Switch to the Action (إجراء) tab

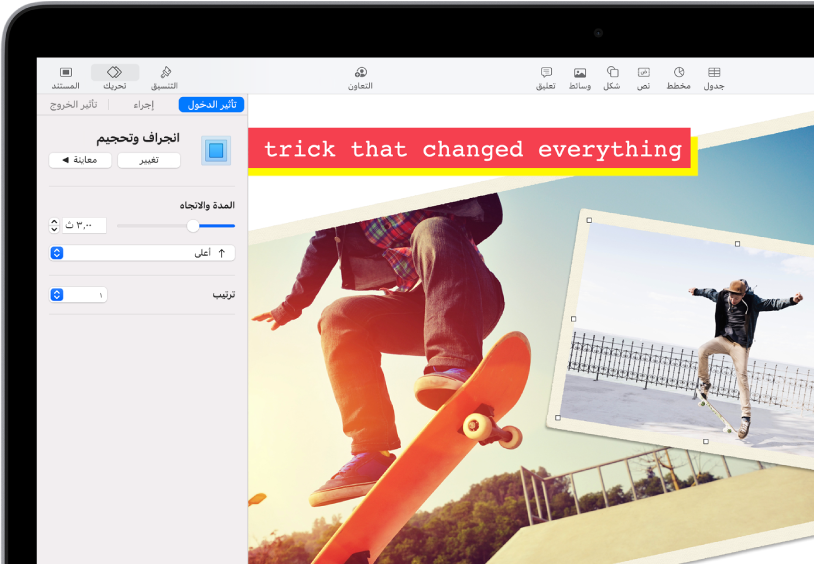144,105
